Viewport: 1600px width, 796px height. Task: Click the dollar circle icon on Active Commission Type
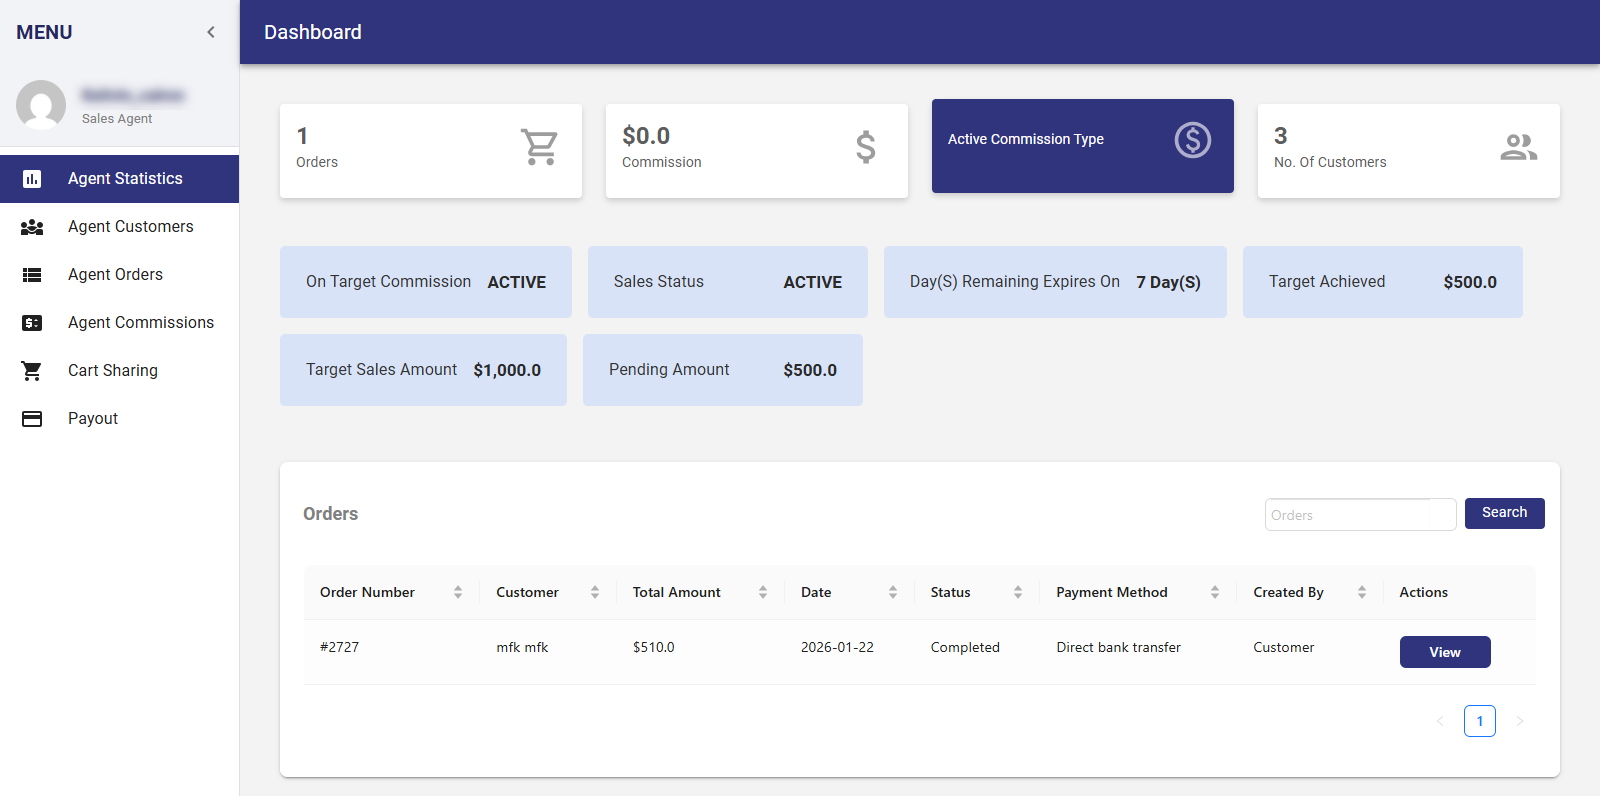coord(1192,140)
